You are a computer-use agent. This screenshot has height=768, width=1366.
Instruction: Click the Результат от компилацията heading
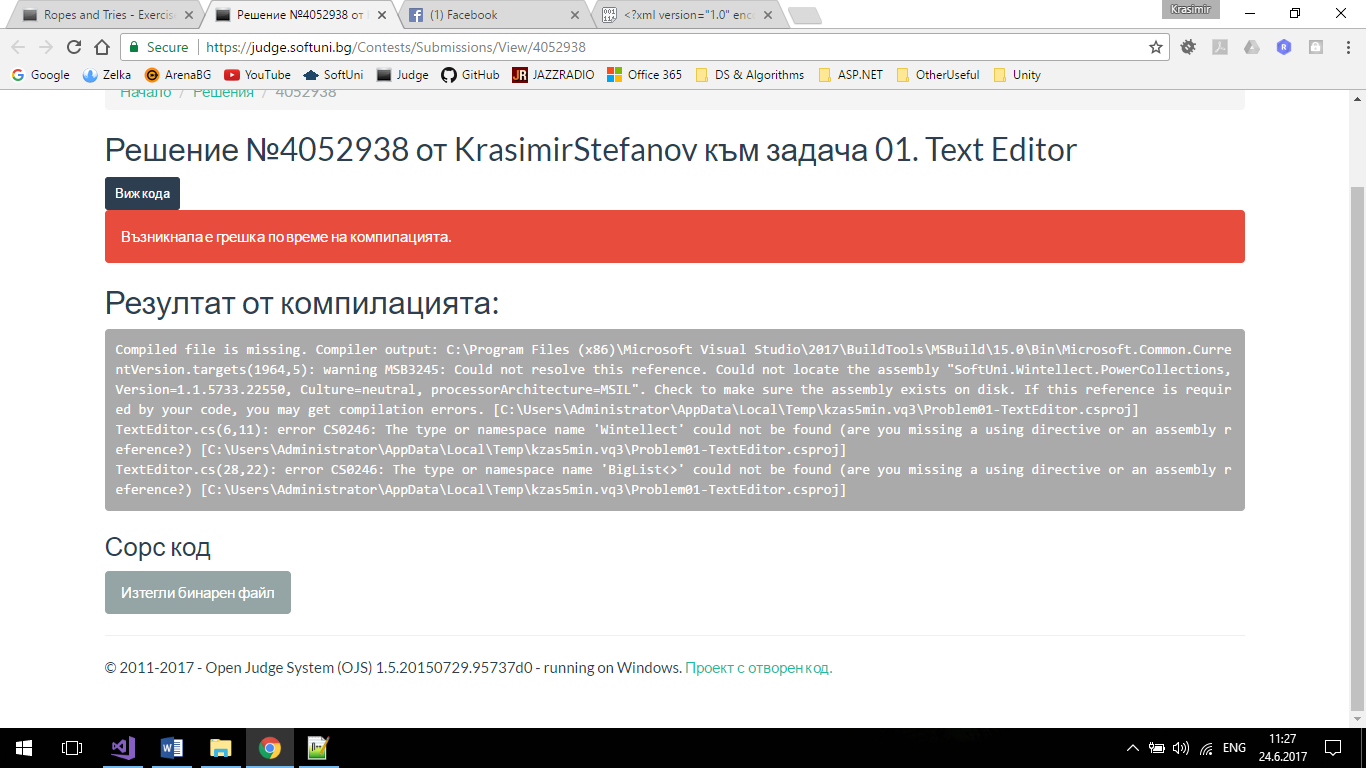pos(302,304)
